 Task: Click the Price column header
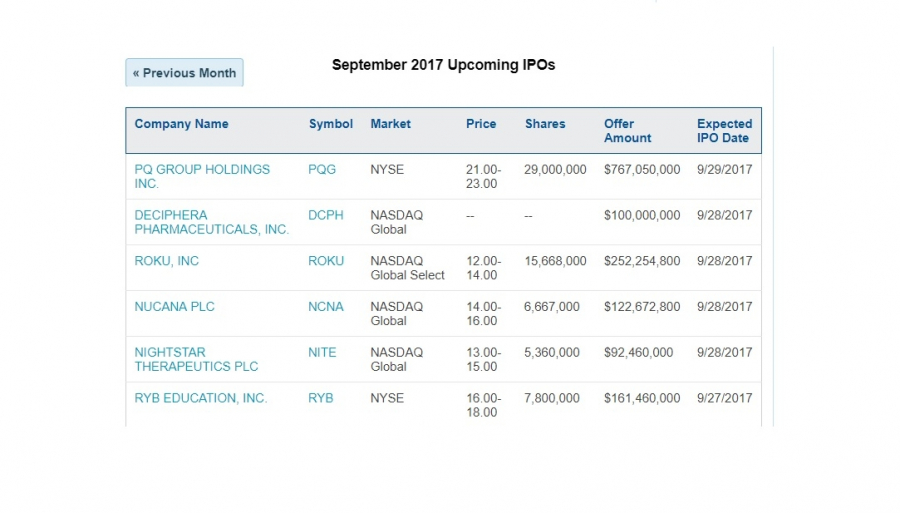click(481, 124)
